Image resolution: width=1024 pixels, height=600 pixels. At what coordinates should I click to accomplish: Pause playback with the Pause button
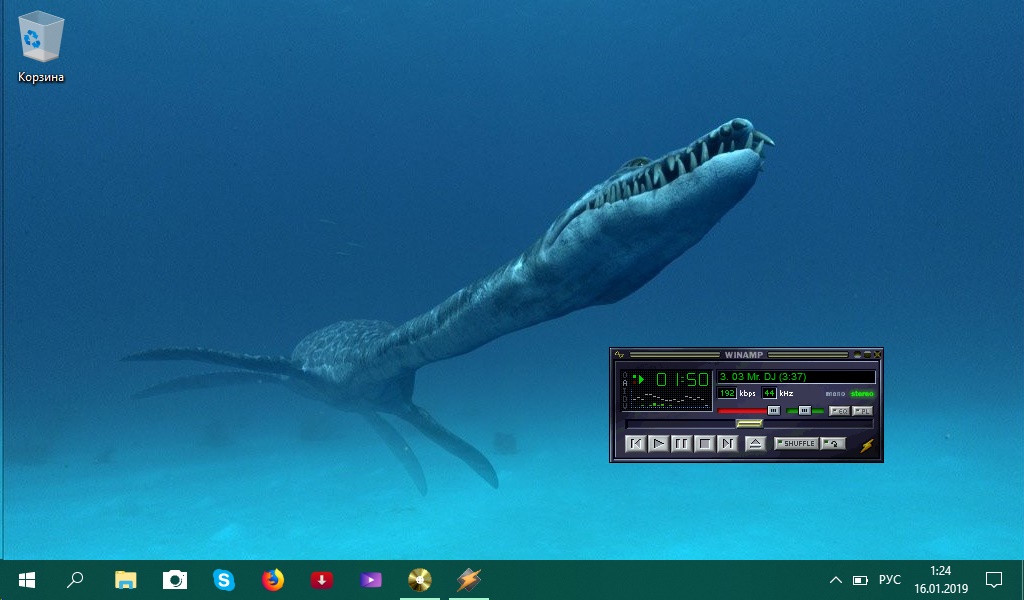(681, 444)
